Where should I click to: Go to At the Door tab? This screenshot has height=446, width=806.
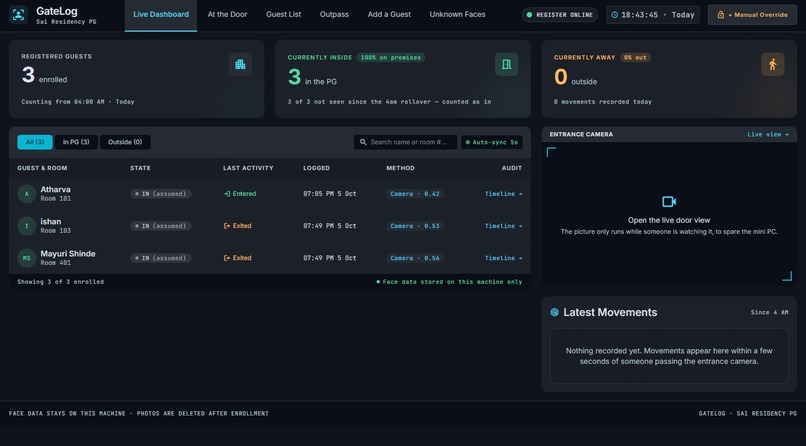pos(227,14)
